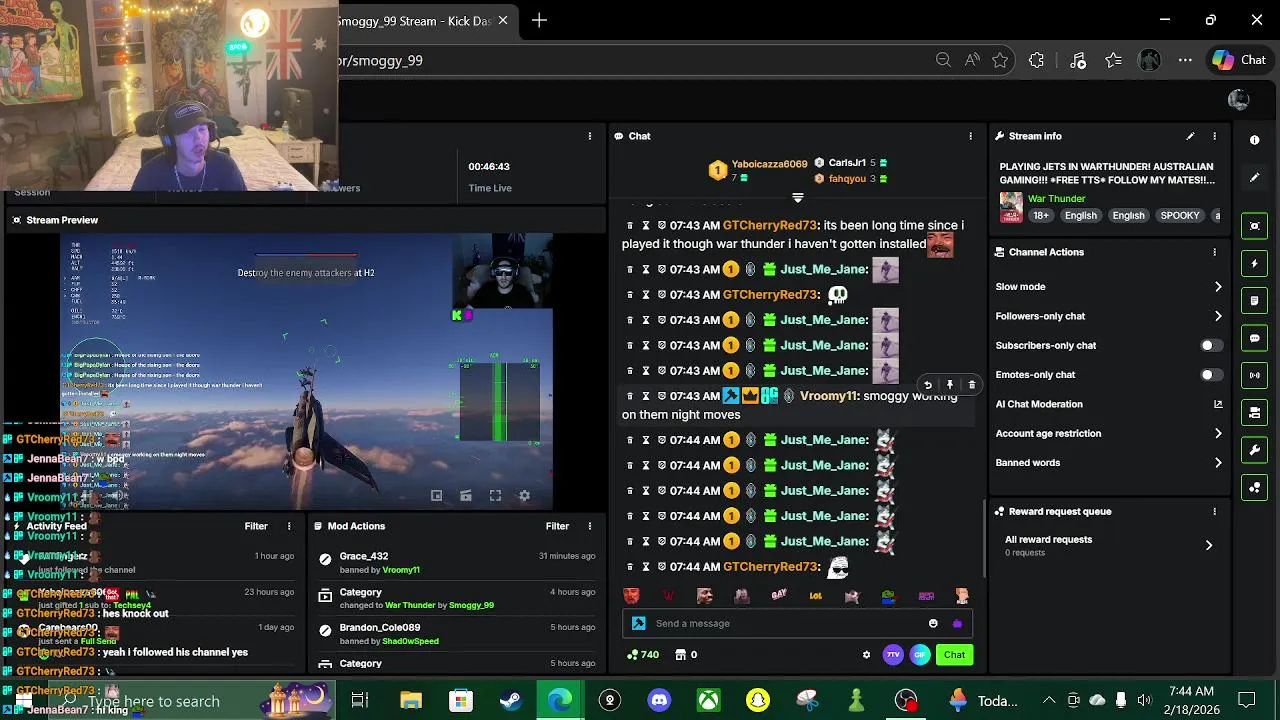Pin the hovered Vroomy11 message
This screenshot has height=720, width=1280.
(950, 384)
